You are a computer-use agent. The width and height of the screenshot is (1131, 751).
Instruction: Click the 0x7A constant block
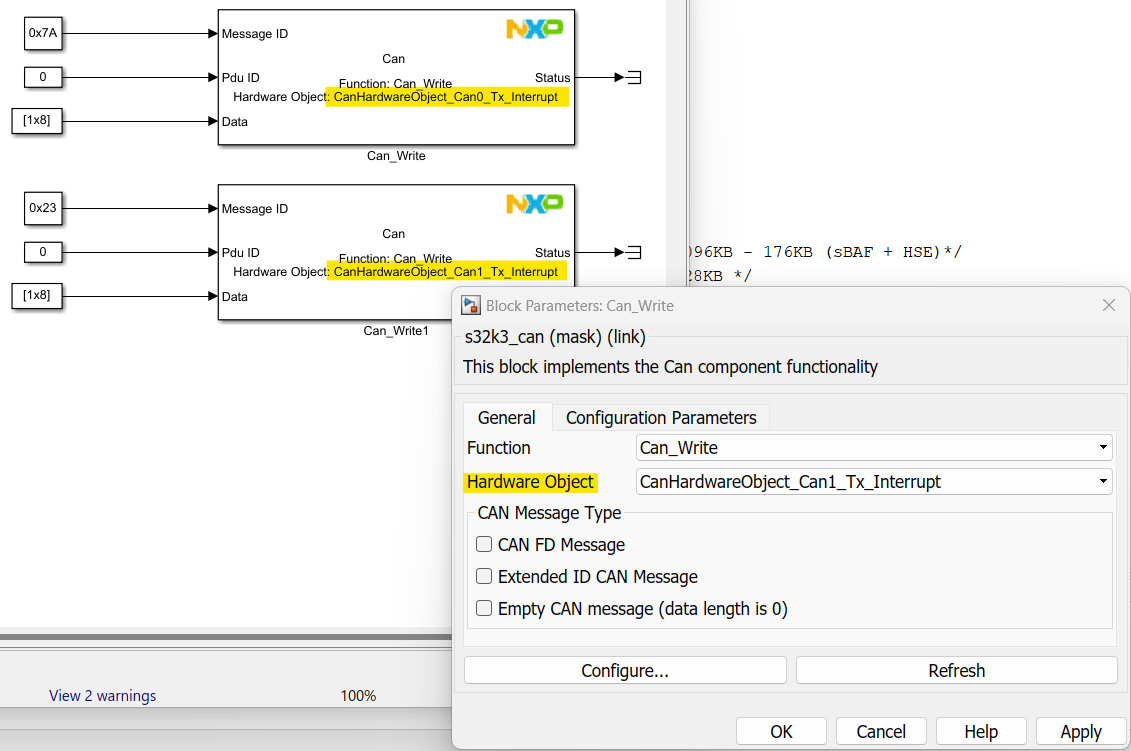43,33
